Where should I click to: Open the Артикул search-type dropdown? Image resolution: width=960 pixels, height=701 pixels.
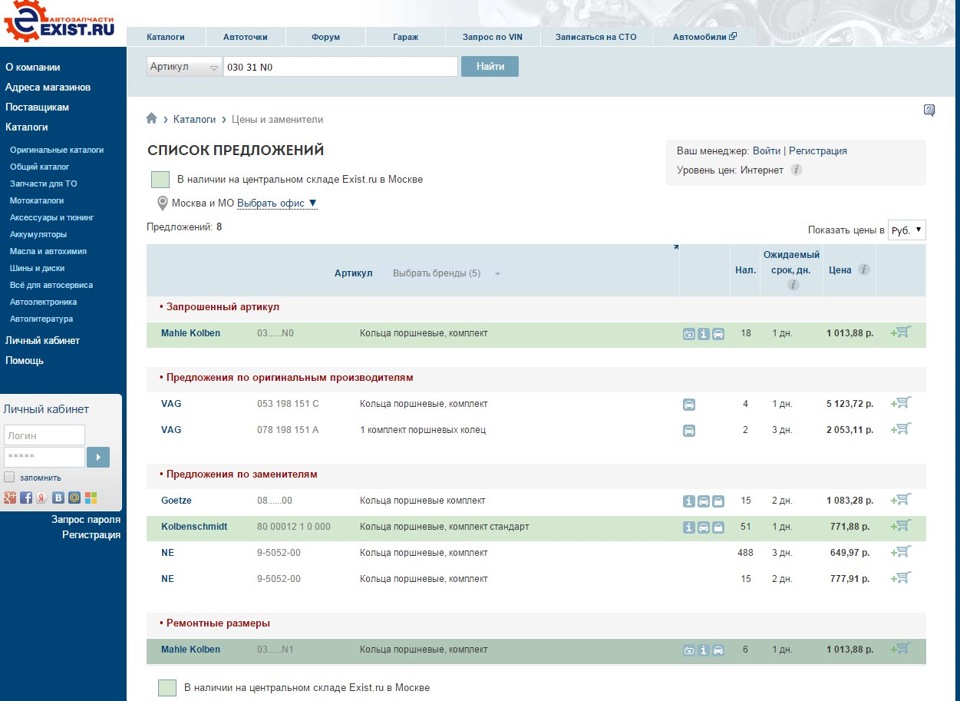click(184, 67)
